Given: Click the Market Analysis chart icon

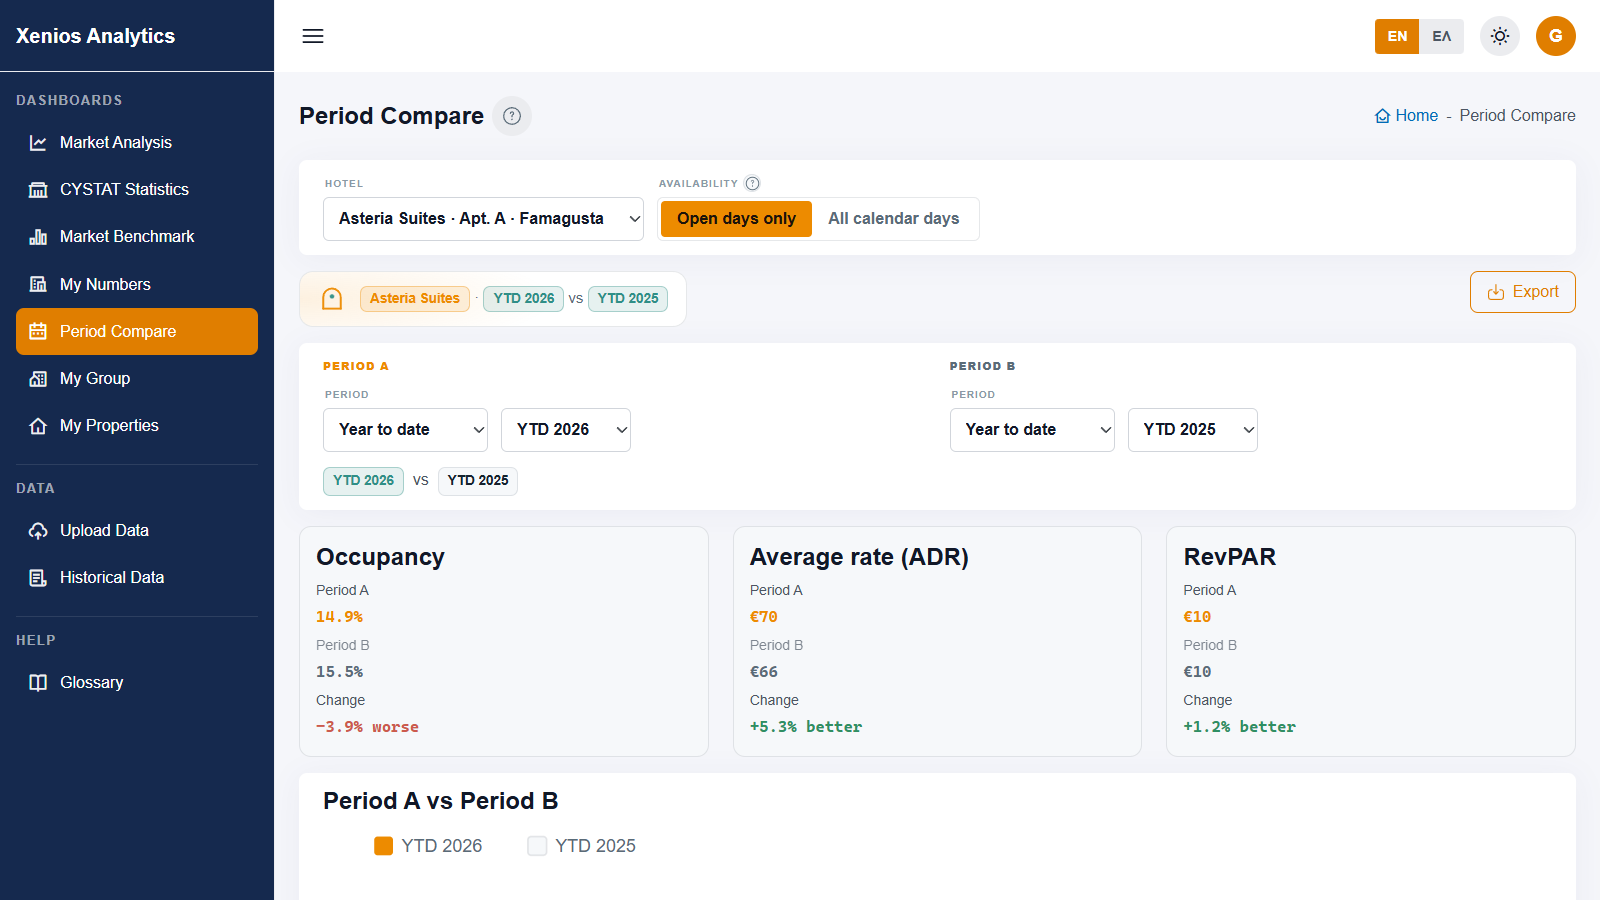Looking at the screenshot, I should pyautogui.click(x=38, y=143).
